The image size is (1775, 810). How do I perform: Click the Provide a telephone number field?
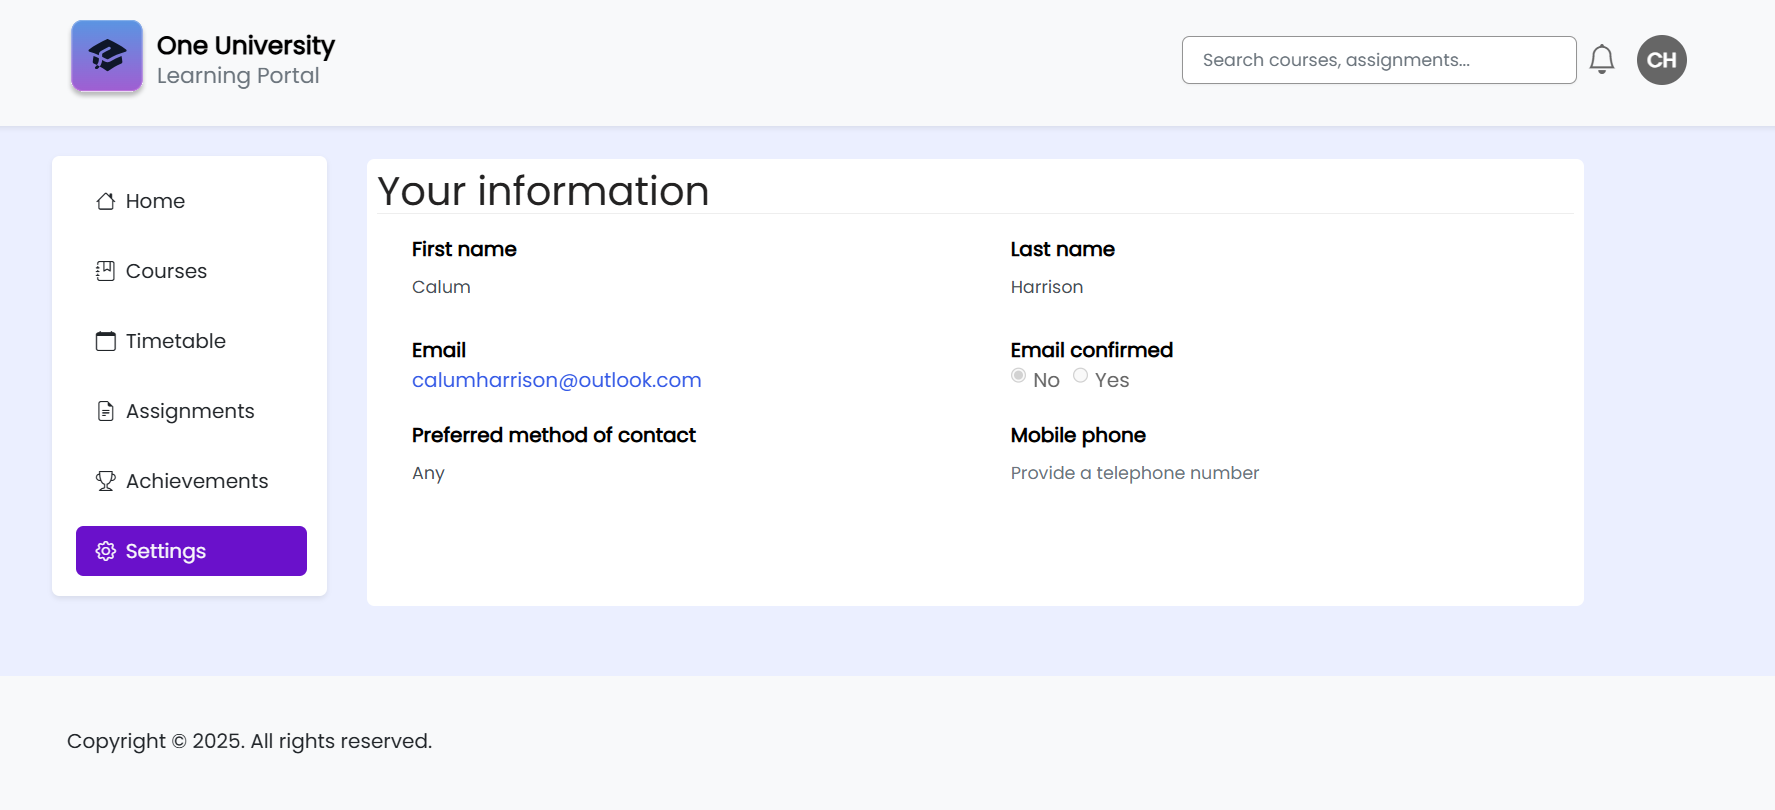(x=1134, y=473)
